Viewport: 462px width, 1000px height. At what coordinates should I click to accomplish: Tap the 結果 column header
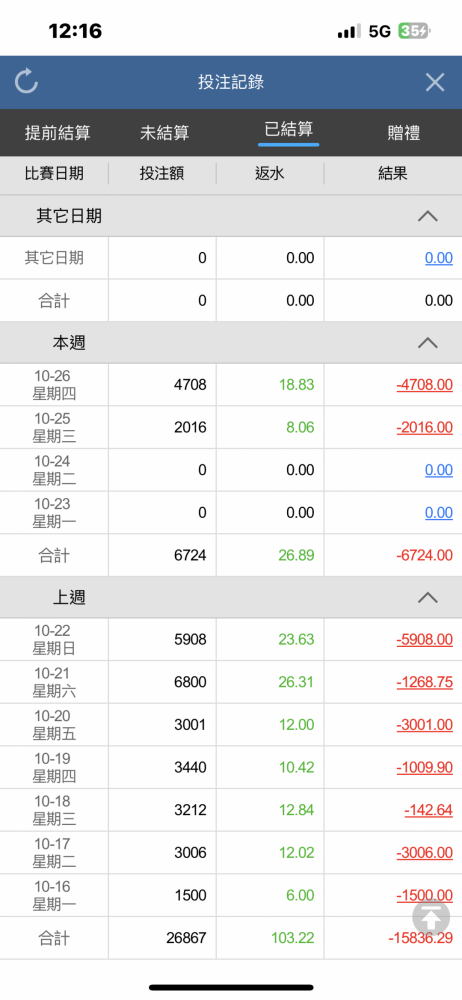[x=392, y=173]
